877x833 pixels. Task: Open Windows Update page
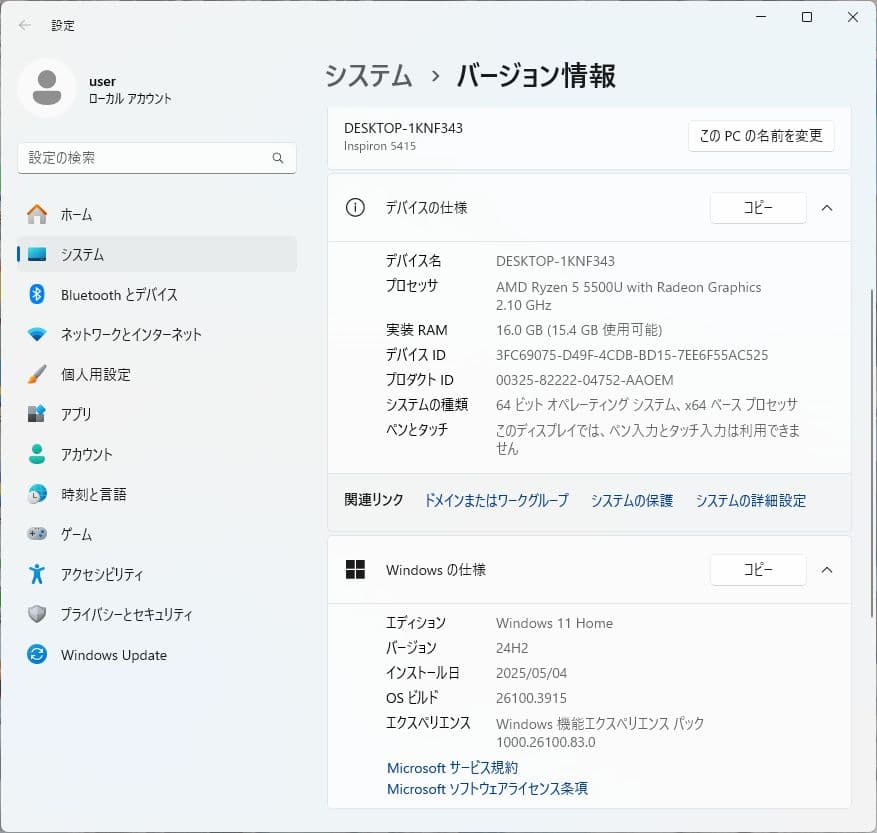point(157,654)
